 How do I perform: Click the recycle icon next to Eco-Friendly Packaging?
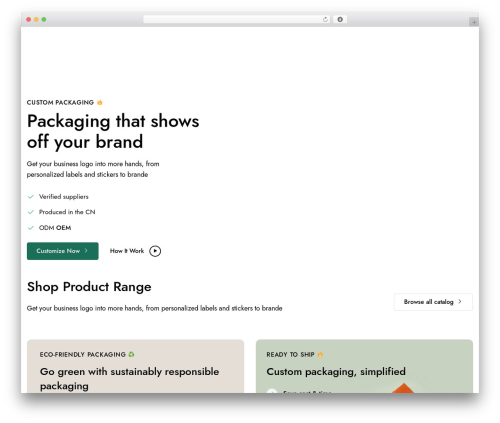(x=131, y=354)
